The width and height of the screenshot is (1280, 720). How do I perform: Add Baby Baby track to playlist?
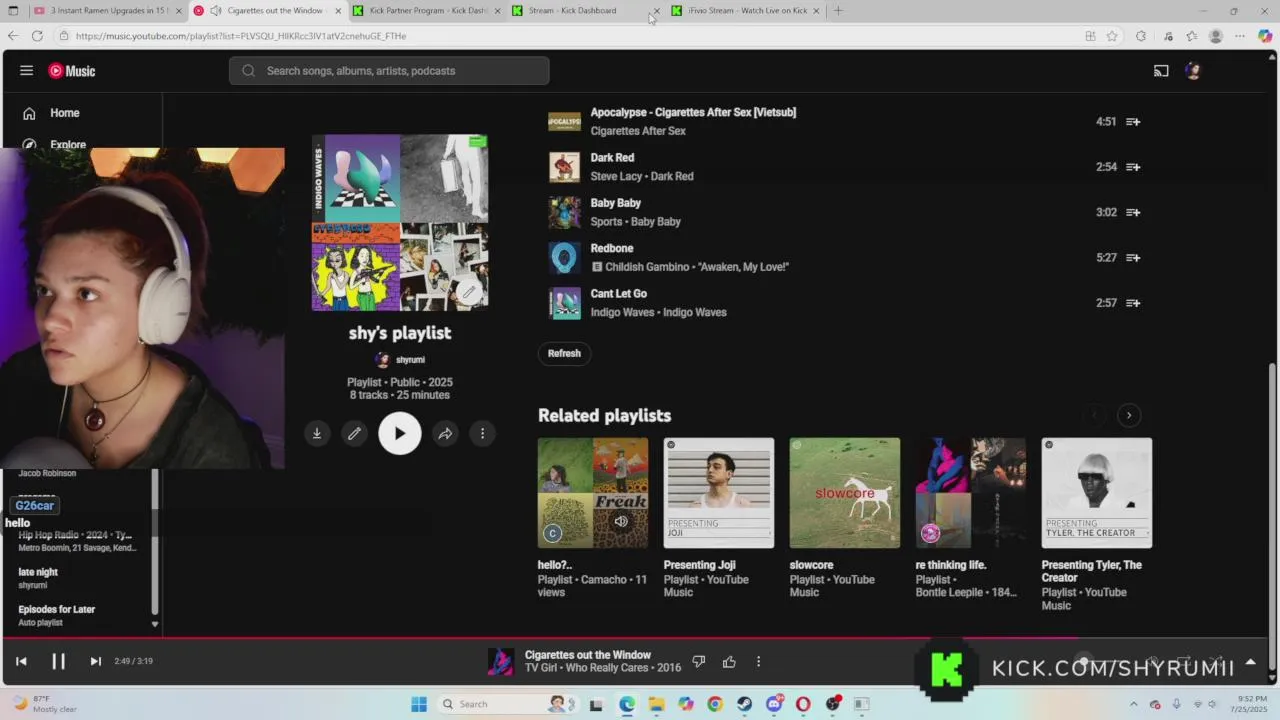click(1133, 212)
